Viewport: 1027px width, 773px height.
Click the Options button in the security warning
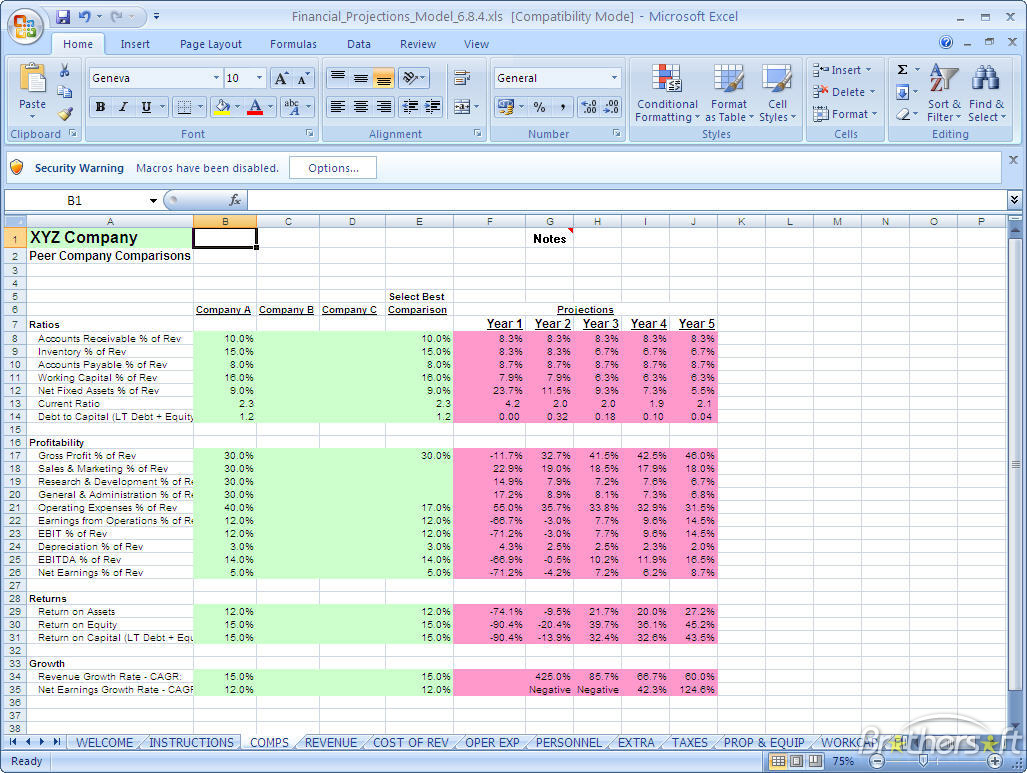[x=332, y=168]
